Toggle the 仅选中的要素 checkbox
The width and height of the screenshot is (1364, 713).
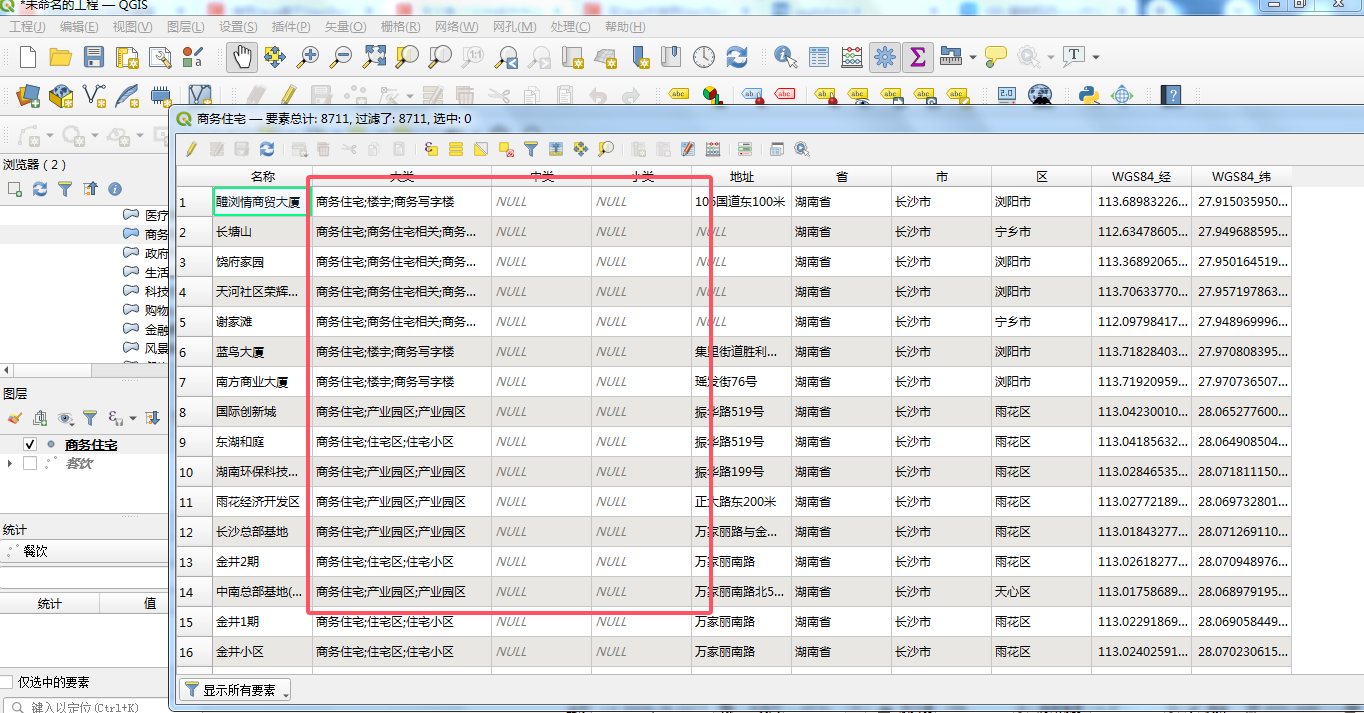(7, 682)
